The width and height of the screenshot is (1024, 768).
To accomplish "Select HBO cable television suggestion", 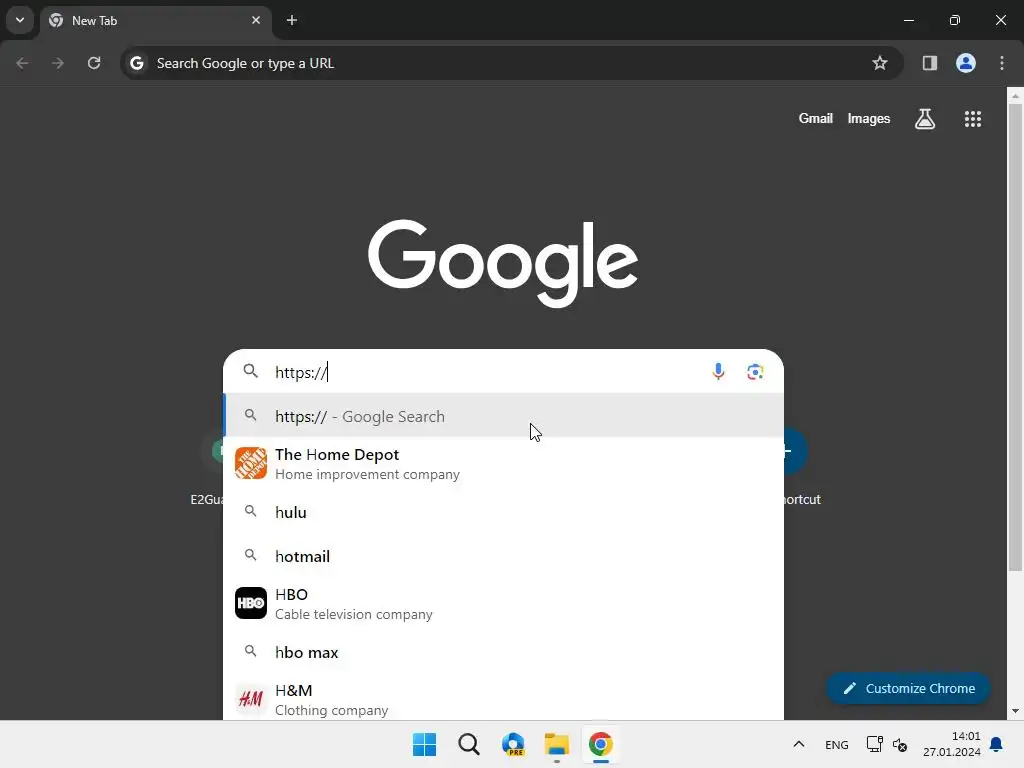I will coord(503,603).
